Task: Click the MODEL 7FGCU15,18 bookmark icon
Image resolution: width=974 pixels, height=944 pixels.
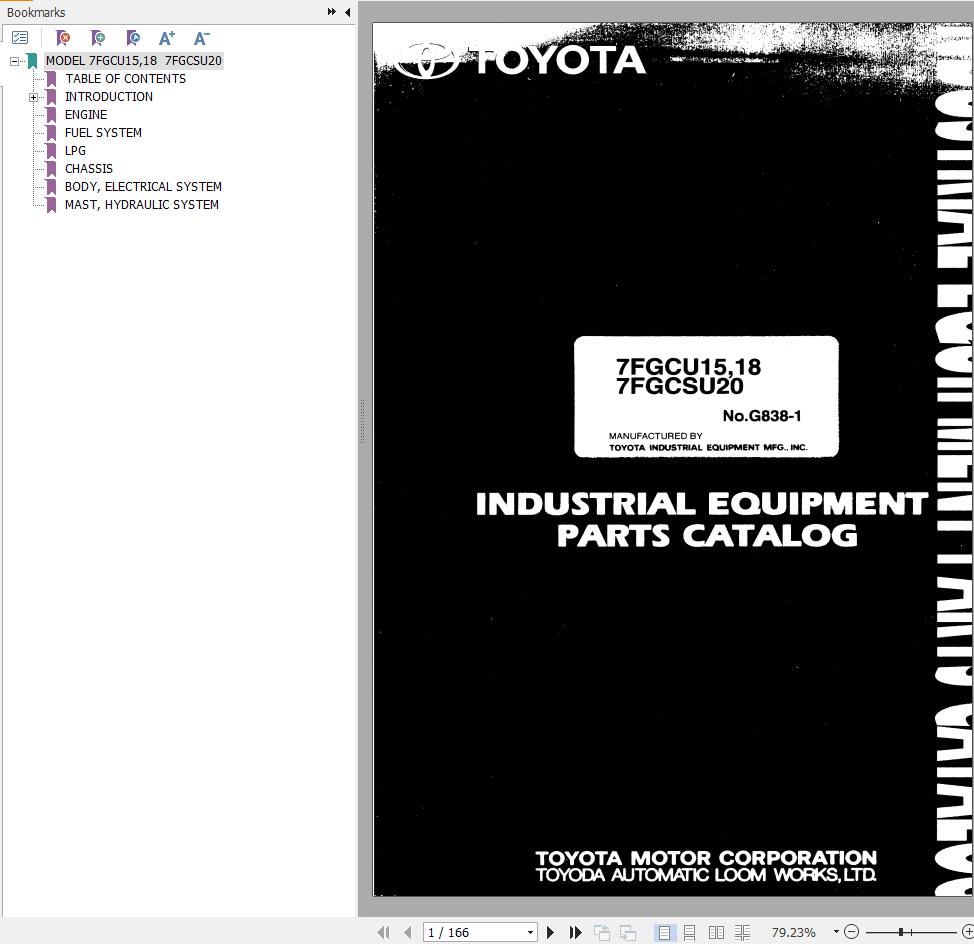Action: coord(32,61)
